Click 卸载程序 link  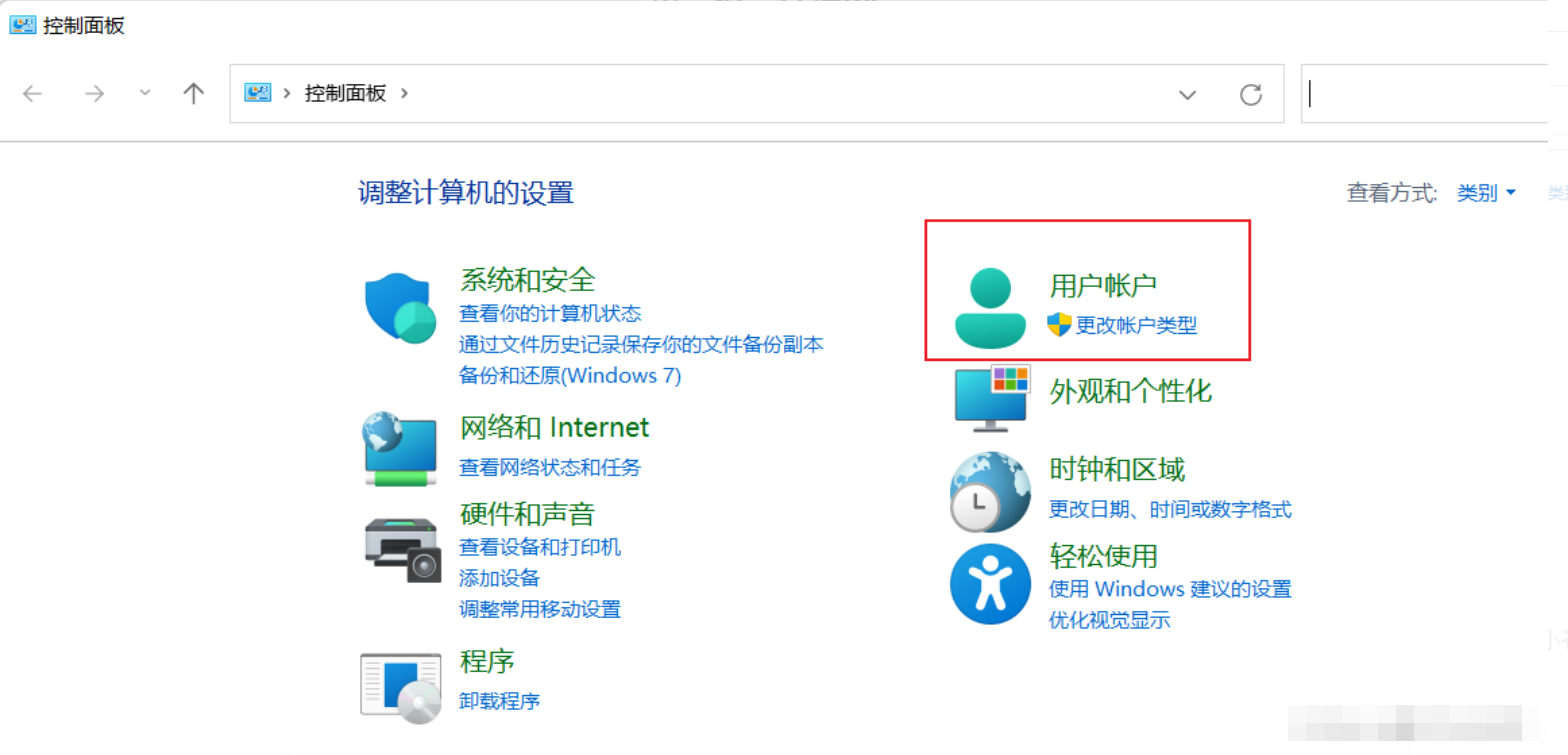[x=499, y=701]
